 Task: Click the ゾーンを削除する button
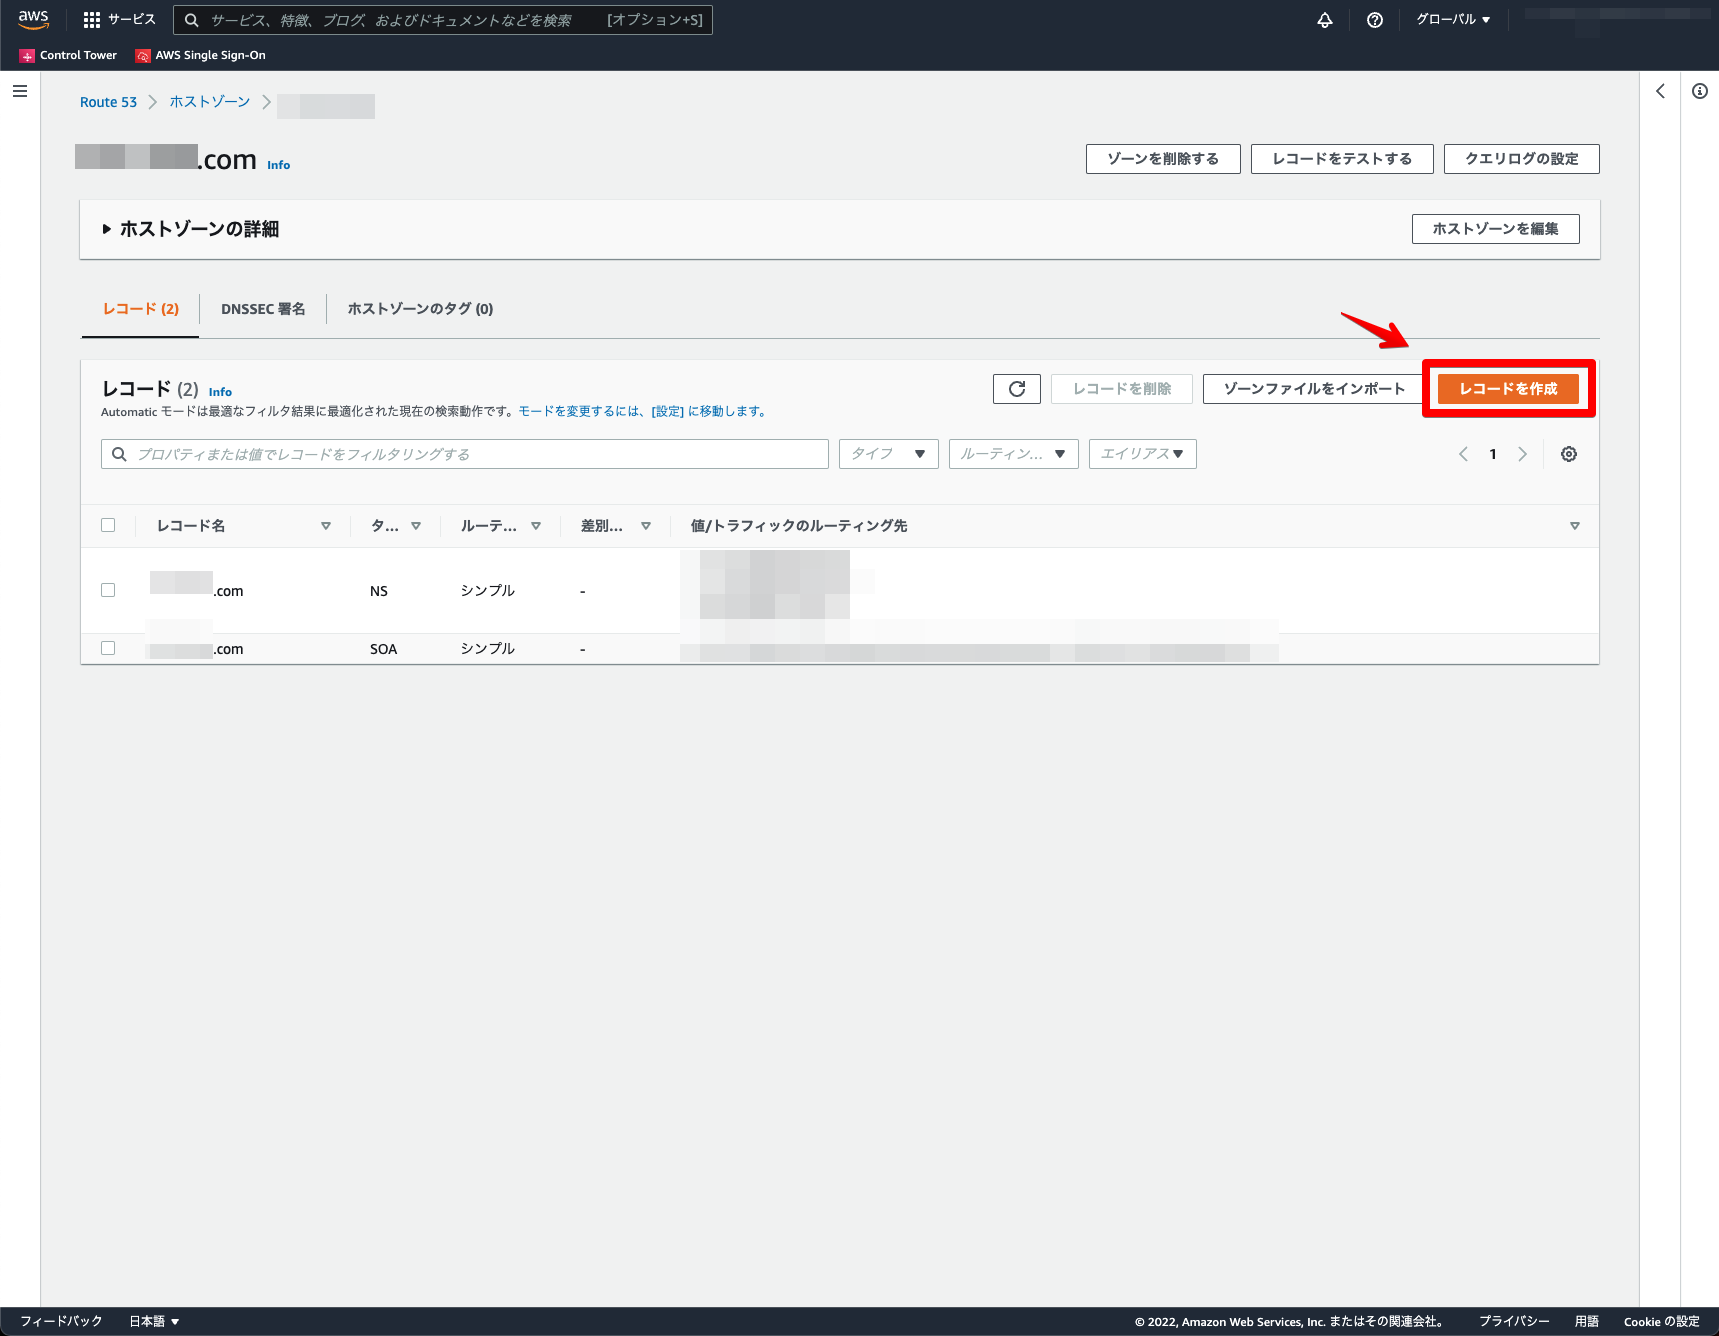1163,159
